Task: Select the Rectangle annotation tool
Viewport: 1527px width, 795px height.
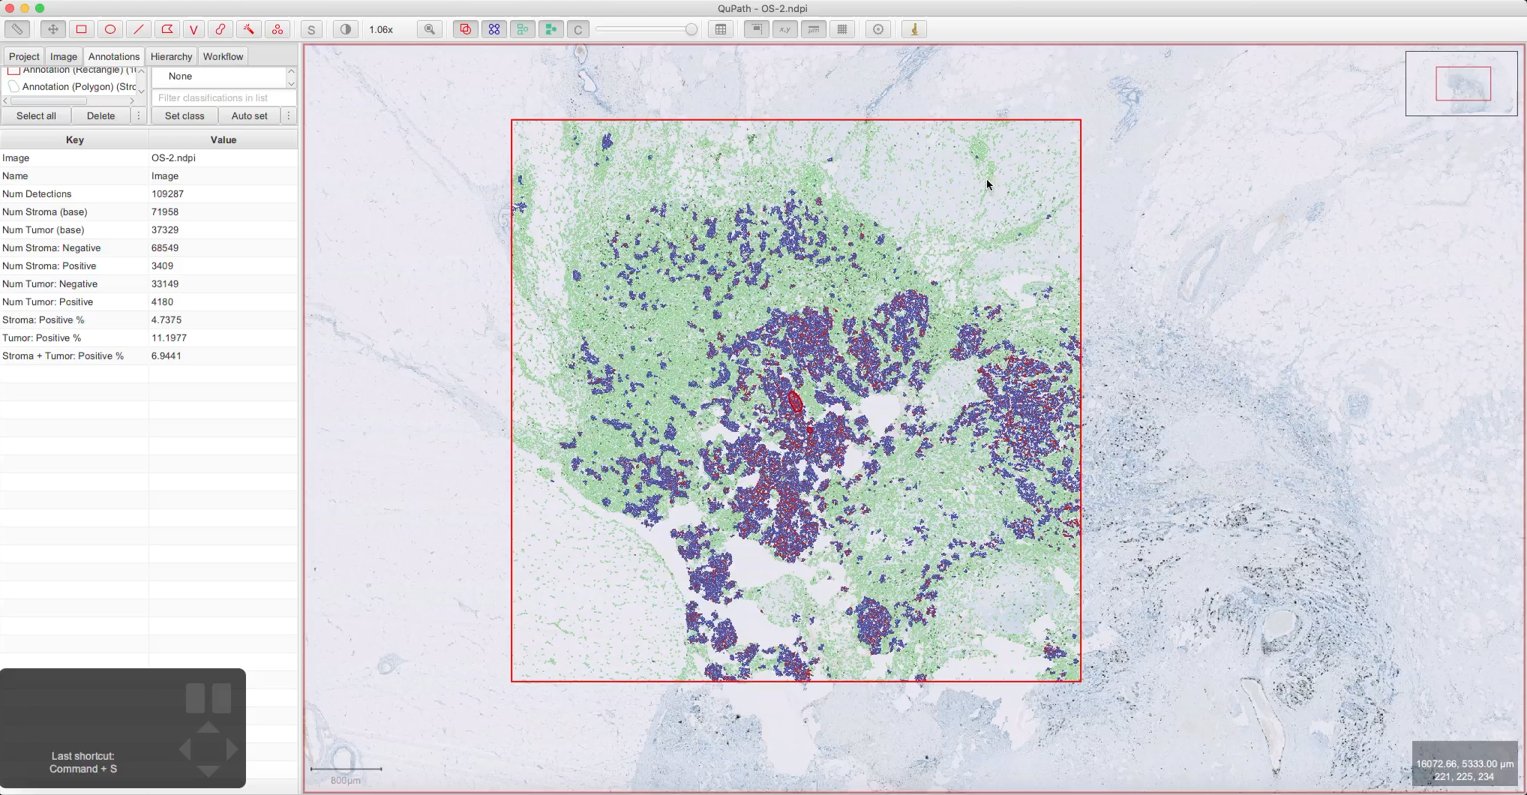Action: 82,29
